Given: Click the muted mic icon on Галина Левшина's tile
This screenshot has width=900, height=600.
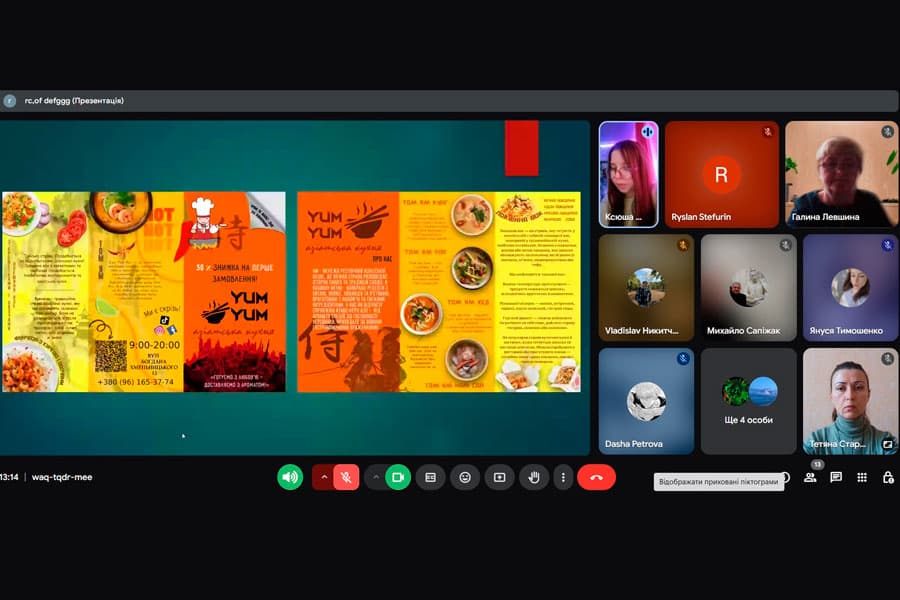Looking at the screenshot, I should coord(887,131).
